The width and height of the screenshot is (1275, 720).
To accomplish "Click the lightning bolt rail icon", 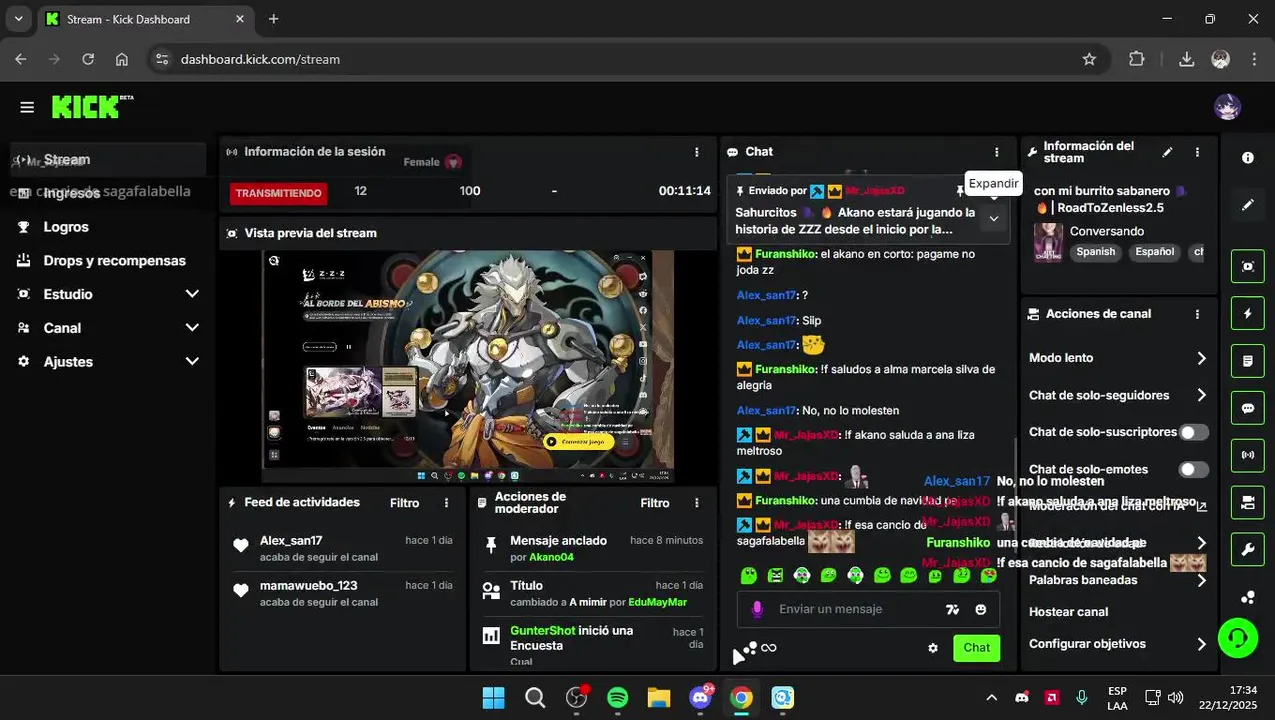I will coord(1248,314).
